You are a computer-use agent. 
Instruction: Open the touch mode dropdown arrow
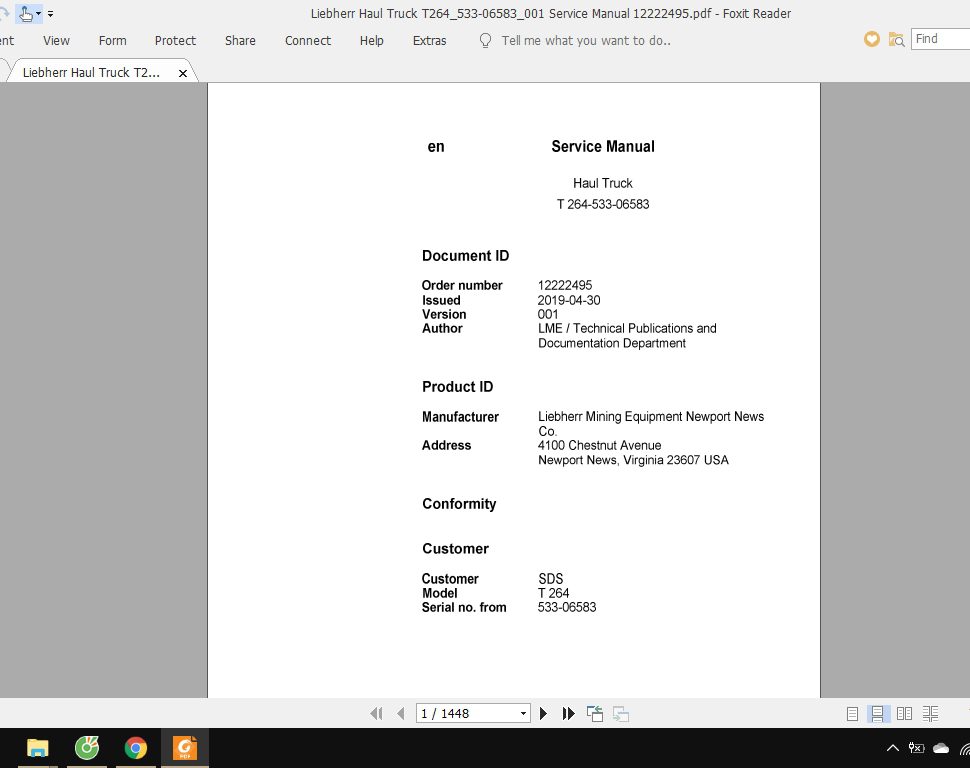38,13
